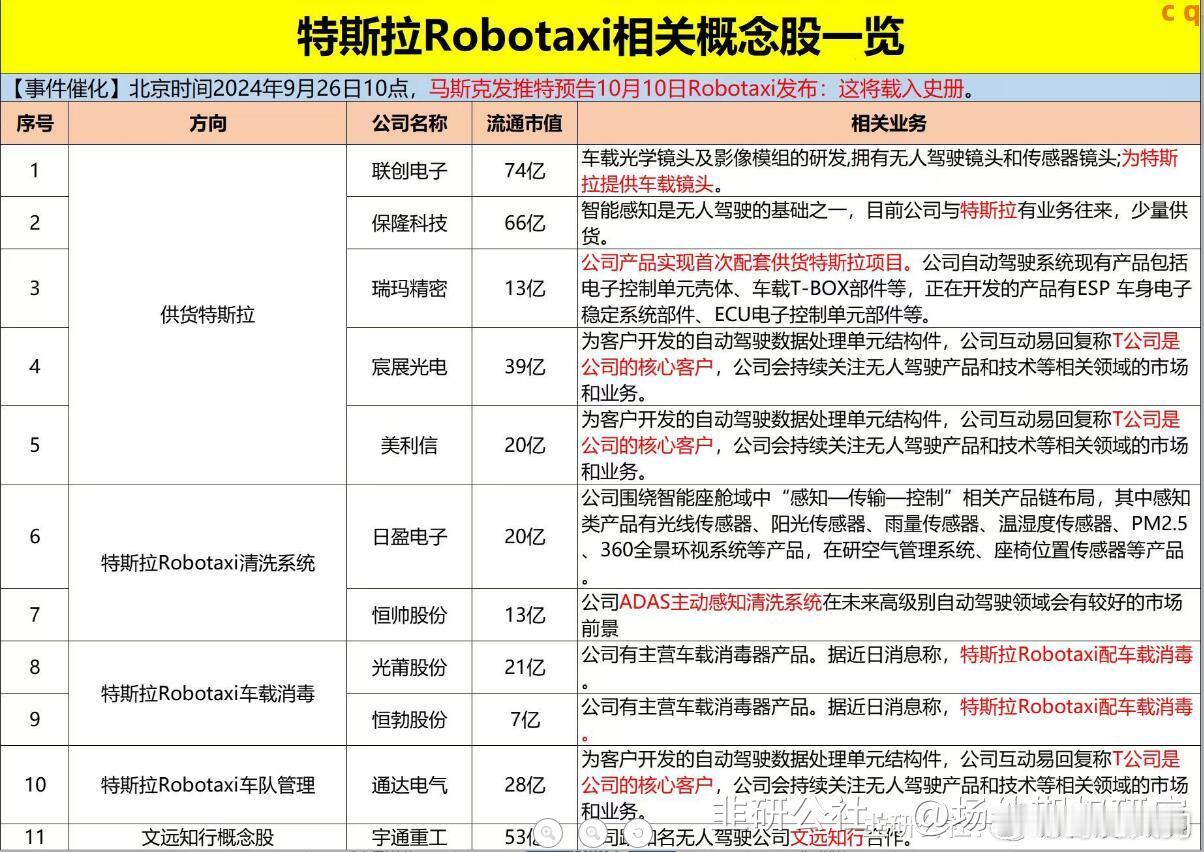
Task: Click 恒帅股份's ADAS主动感知清洗系统 description
Action: 889,615
